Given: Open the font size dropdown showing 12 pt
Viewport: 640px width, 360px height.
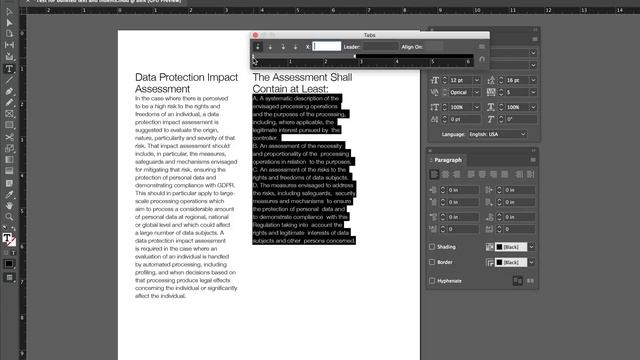Looking at the screenshot, I should (476, 80).
